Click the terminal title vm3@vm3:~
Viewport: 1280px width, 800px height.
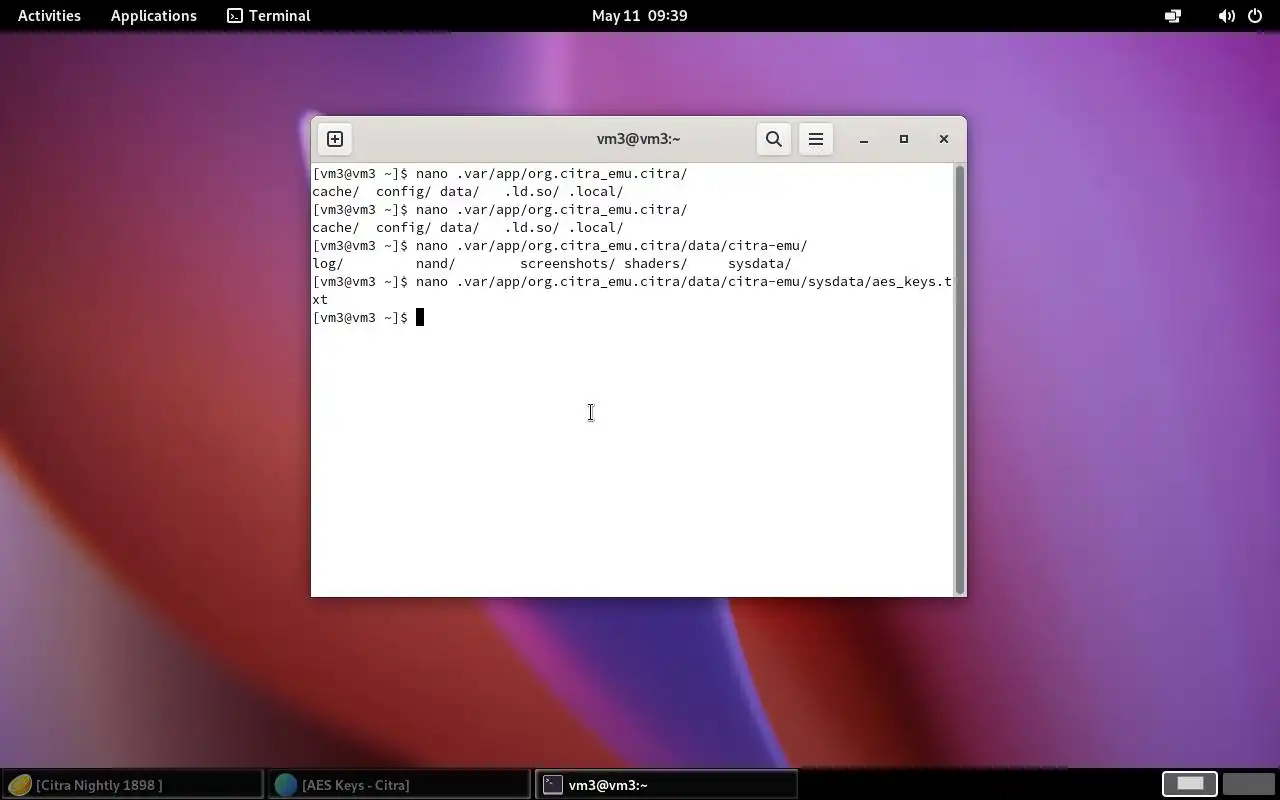(x=638, y=139)
